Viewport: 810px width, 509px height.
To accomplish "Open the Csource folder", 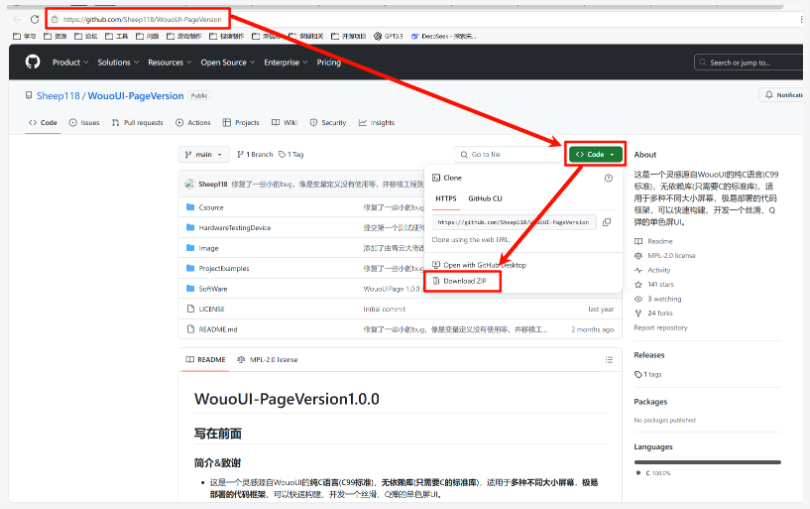I will 211,207.
